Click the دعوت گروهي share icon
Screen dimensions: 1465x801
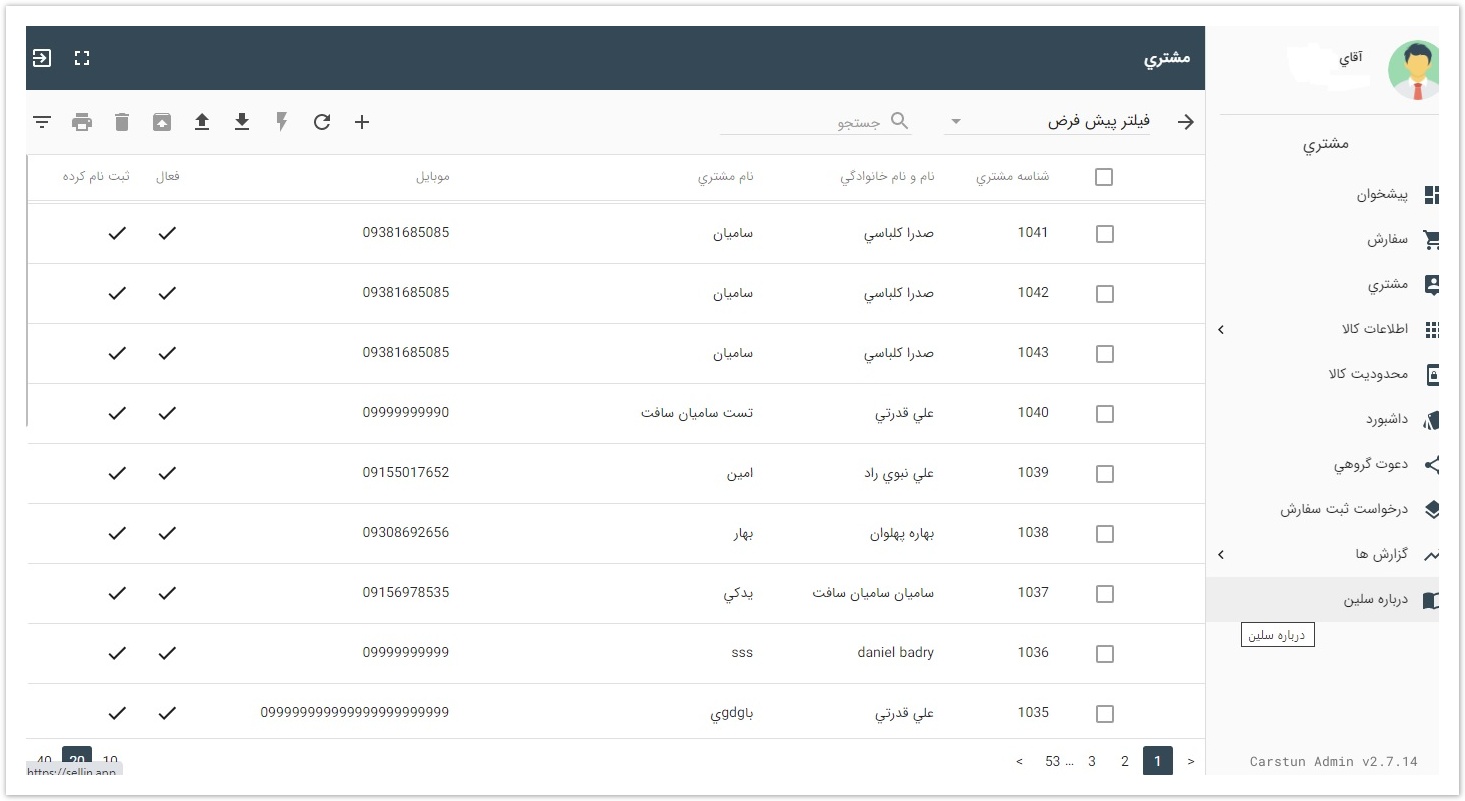tap(1431, 464)
